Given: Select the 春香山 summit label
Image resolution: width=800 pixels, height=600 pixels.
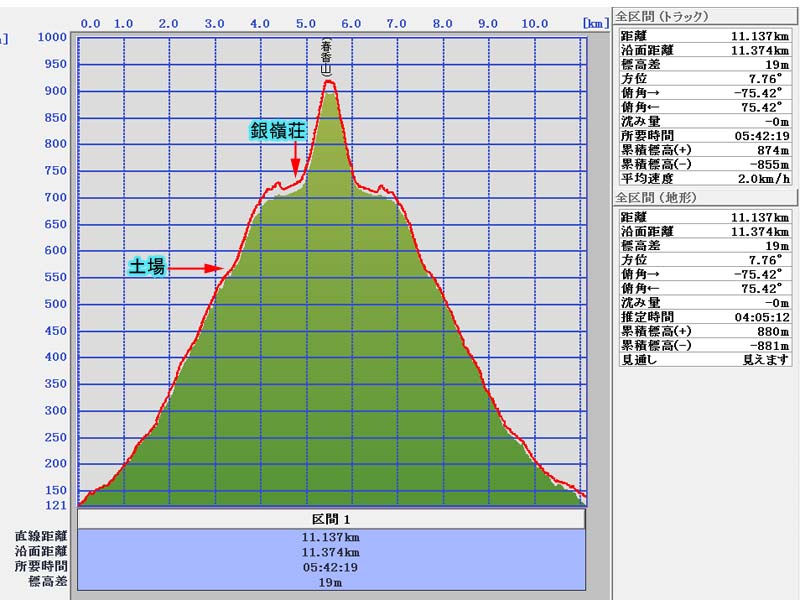Looking at the screenshot, I should tap(327, 58).
